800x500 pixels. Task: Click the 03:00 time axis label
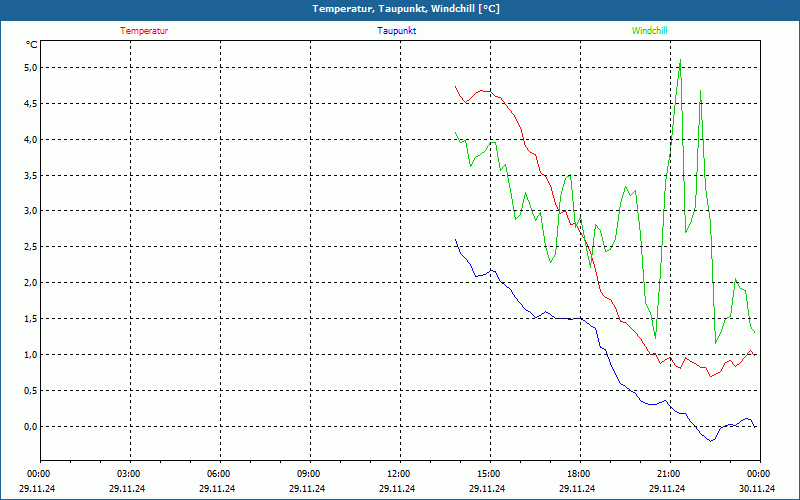[x=128, y=474]
